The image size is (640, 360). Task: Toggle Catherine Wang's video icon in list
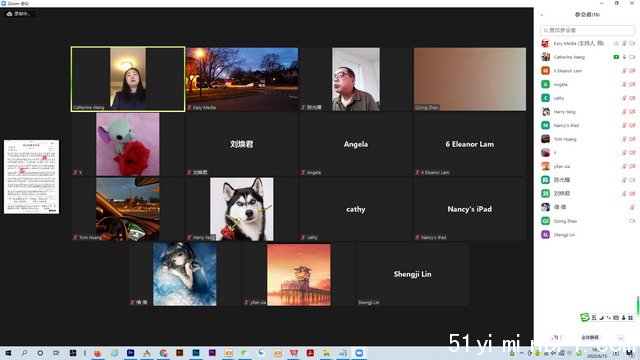coord(632,57)
